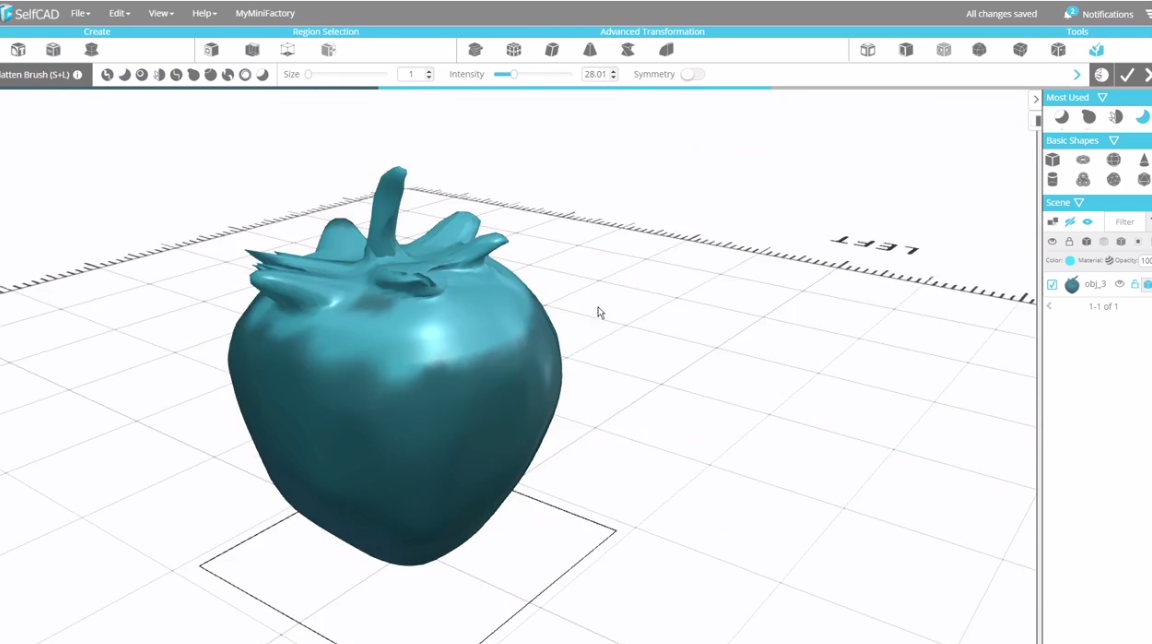Viewport: 1152px width, 644px height.
Task: Select the first Most Used brush icon
Action: 1062,117
